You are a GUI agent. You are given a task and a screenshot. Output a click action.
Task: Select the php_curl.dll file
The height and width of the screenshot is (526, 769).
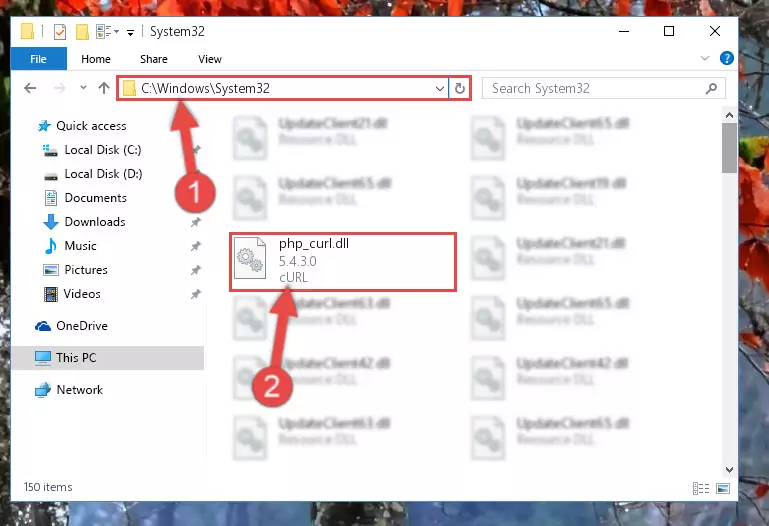click(343, 262)
